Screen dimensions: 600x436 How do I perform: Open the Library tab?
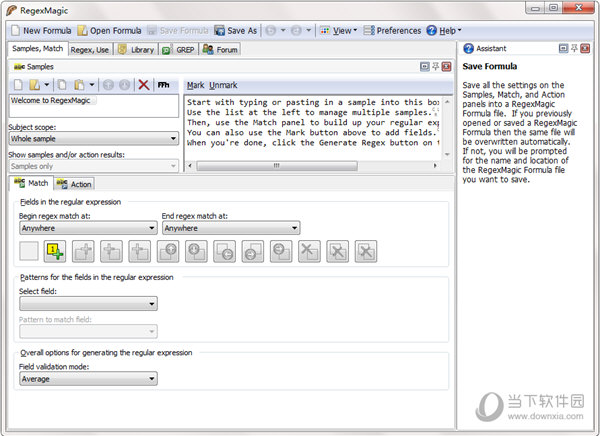(136, 50)
